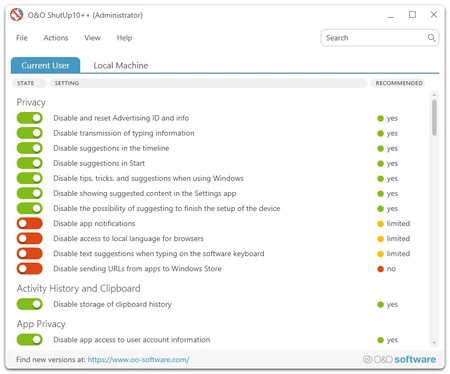Open the oo-software.com link

coord(138,360)
